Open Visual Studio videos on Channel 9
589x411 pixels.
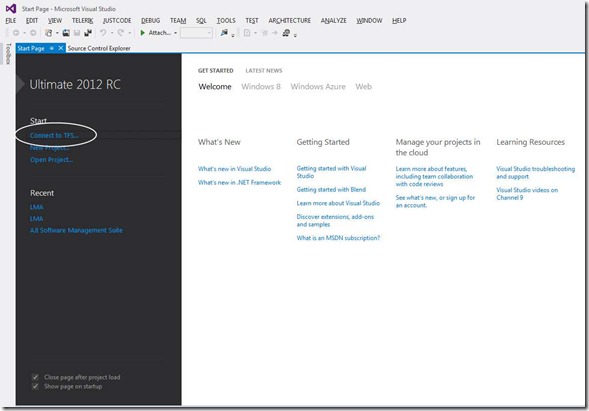pyautogui.click(x=527, y=194)
